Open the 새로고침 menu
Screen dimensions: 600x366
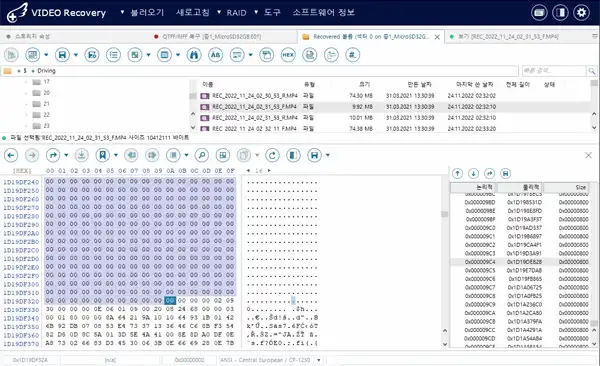coord(192,12)
